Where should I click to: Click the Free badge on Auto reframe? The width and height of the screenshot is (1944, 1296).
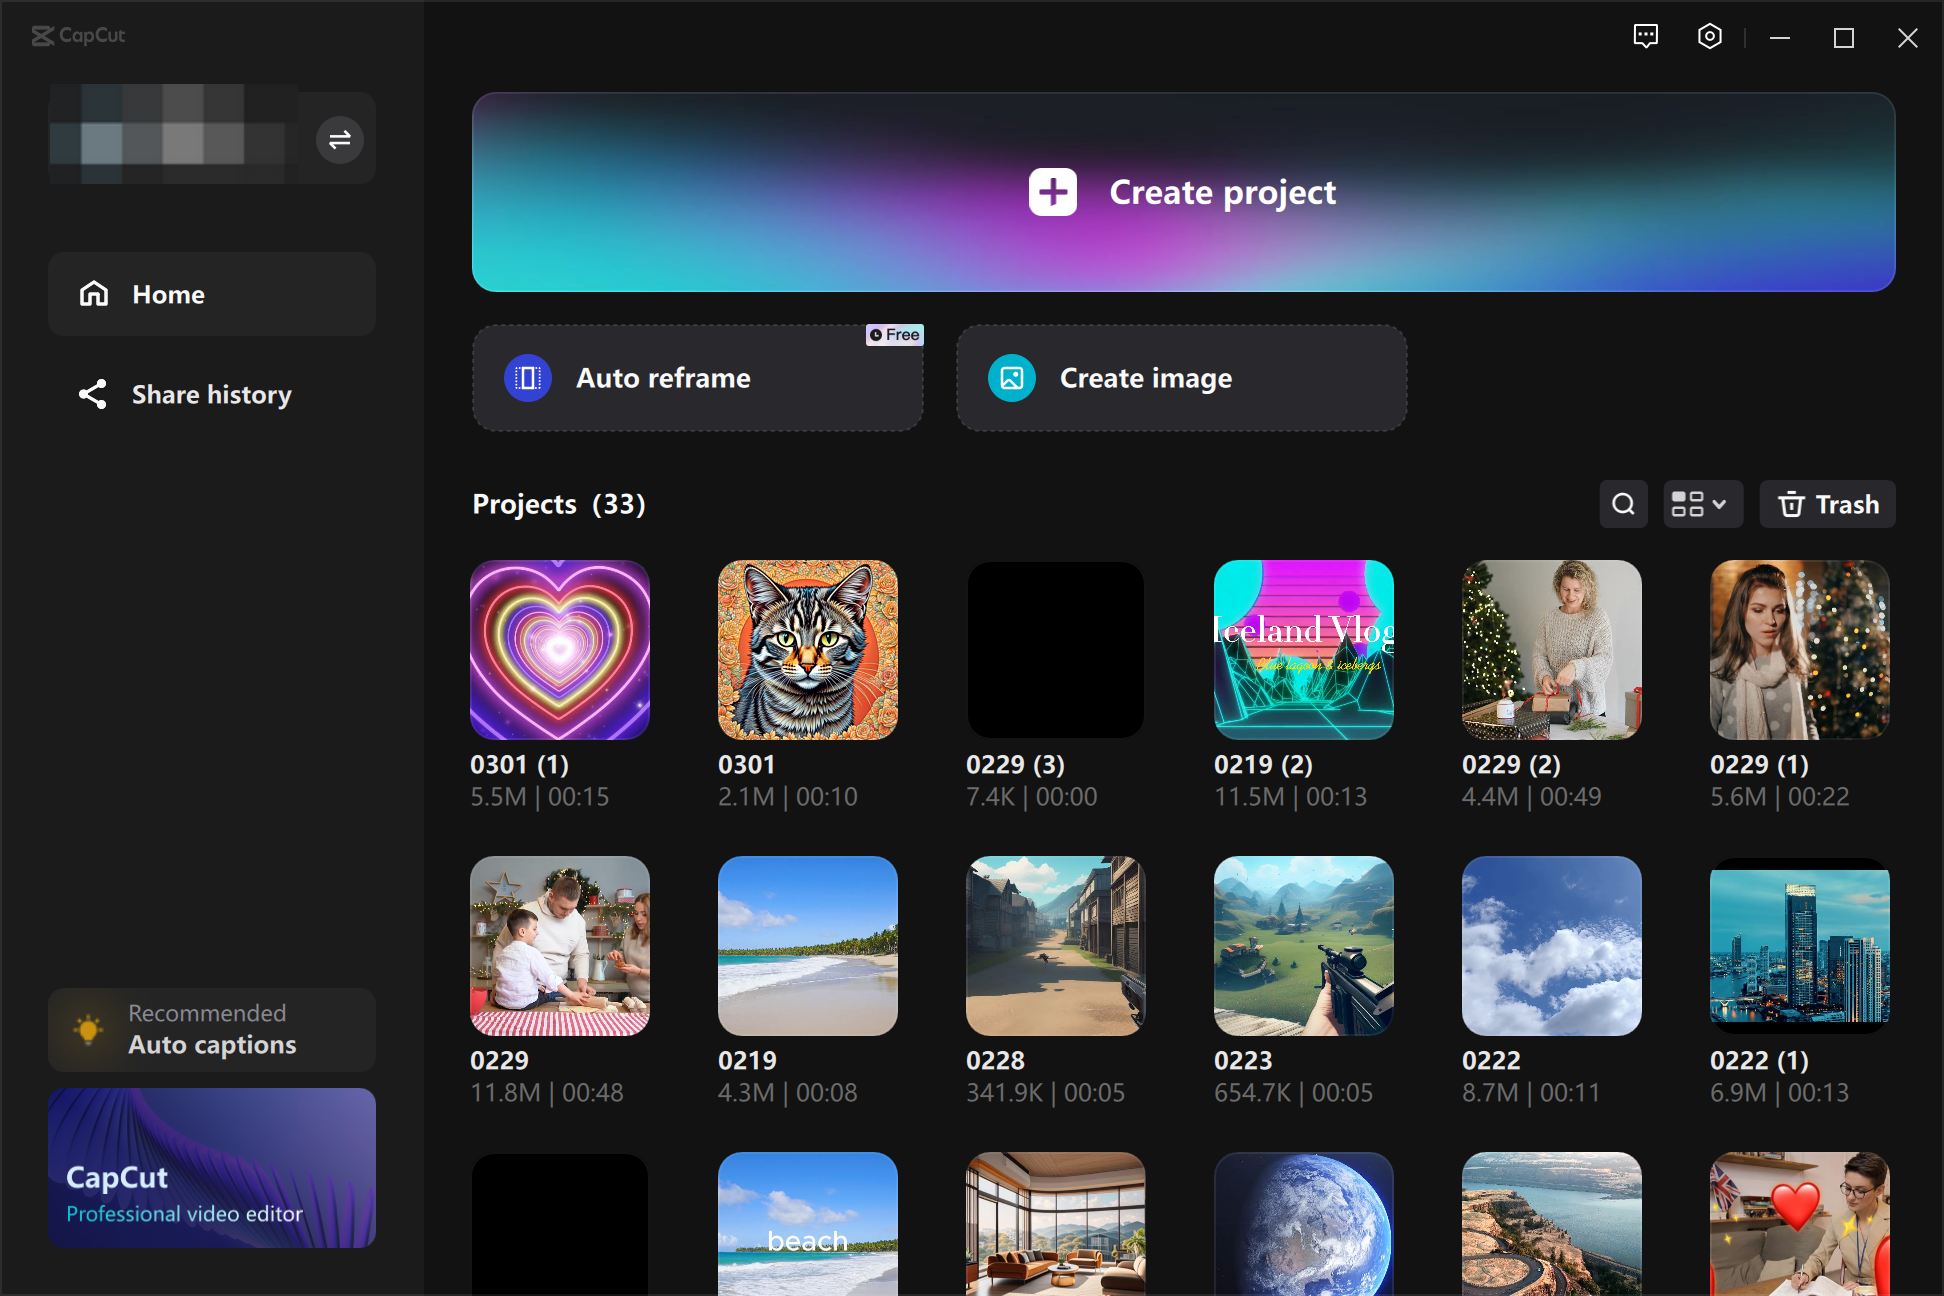(x=894, y=334)
